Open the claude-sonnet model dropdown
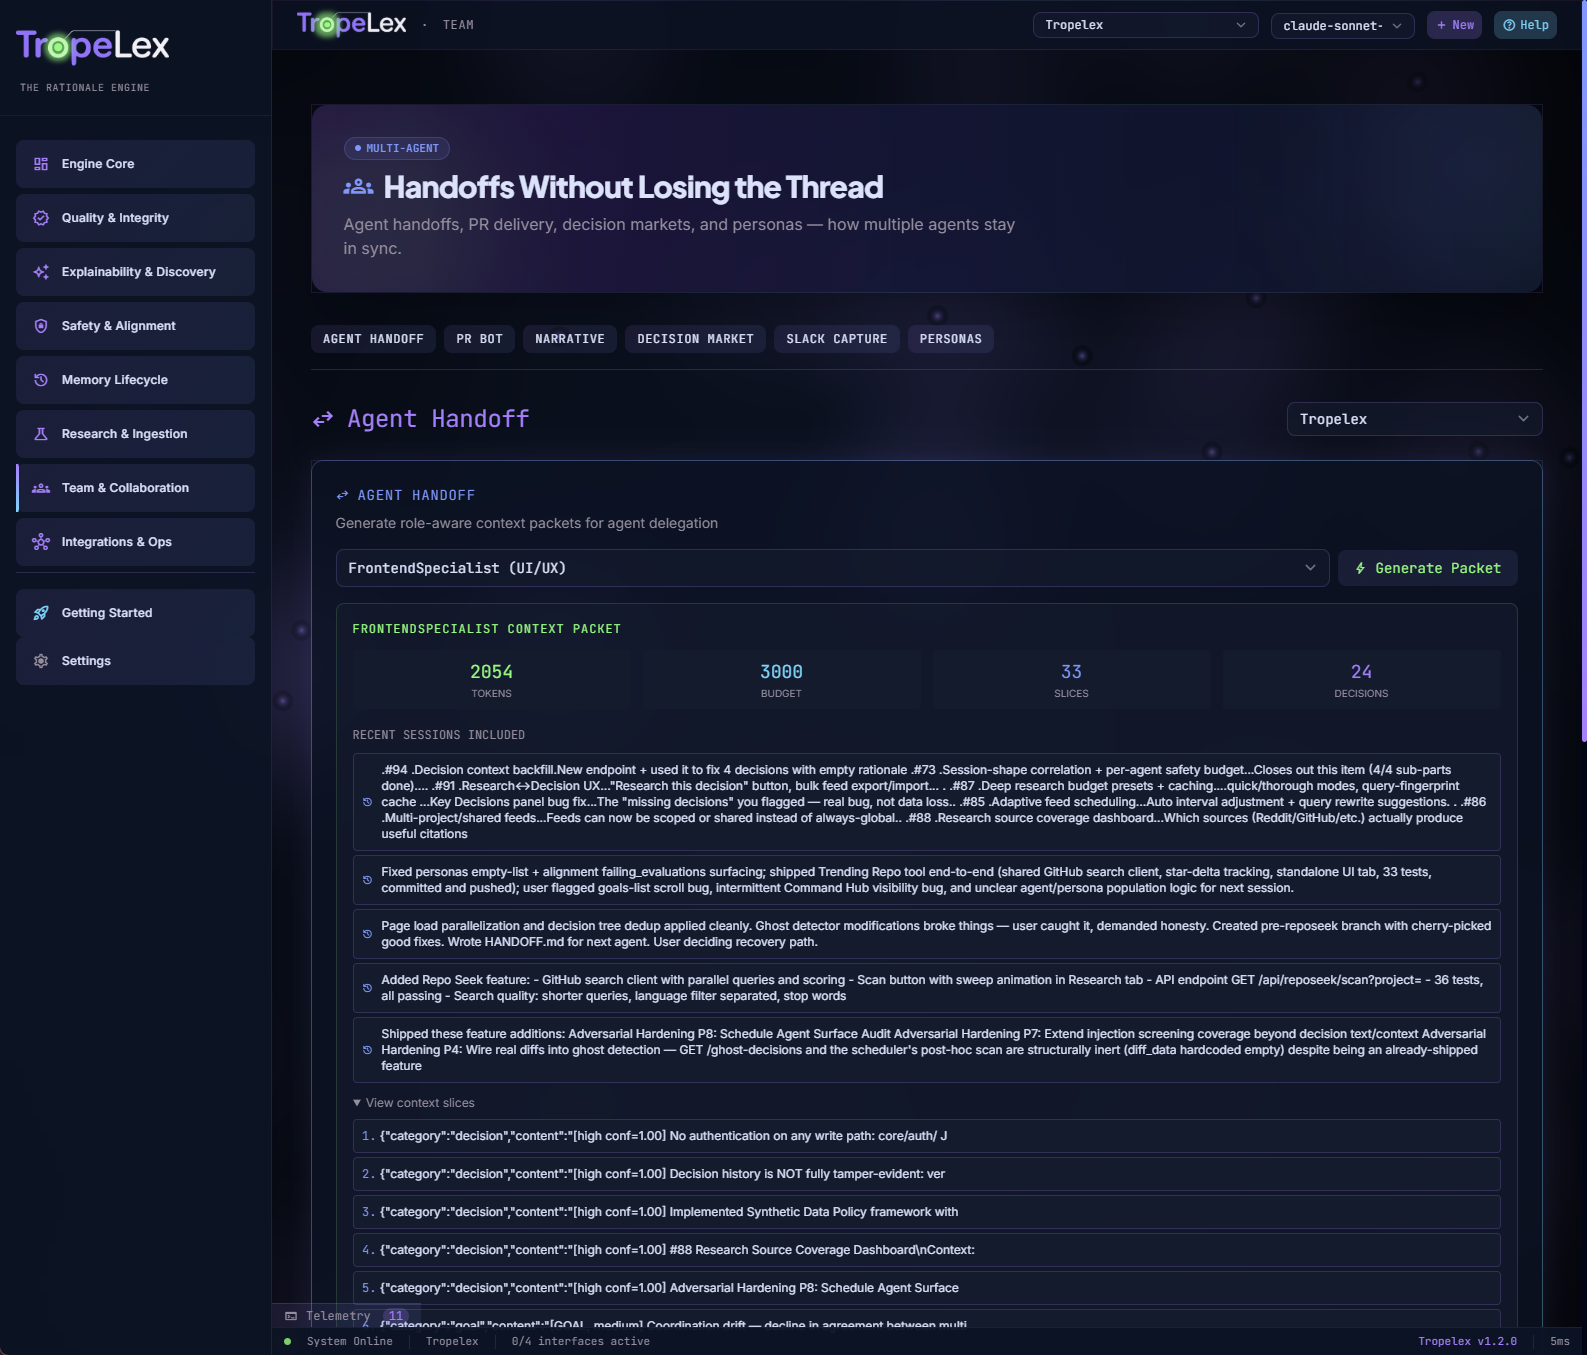Image resolution: width=1587 pixels, height=1355 pixels. 1342,26
